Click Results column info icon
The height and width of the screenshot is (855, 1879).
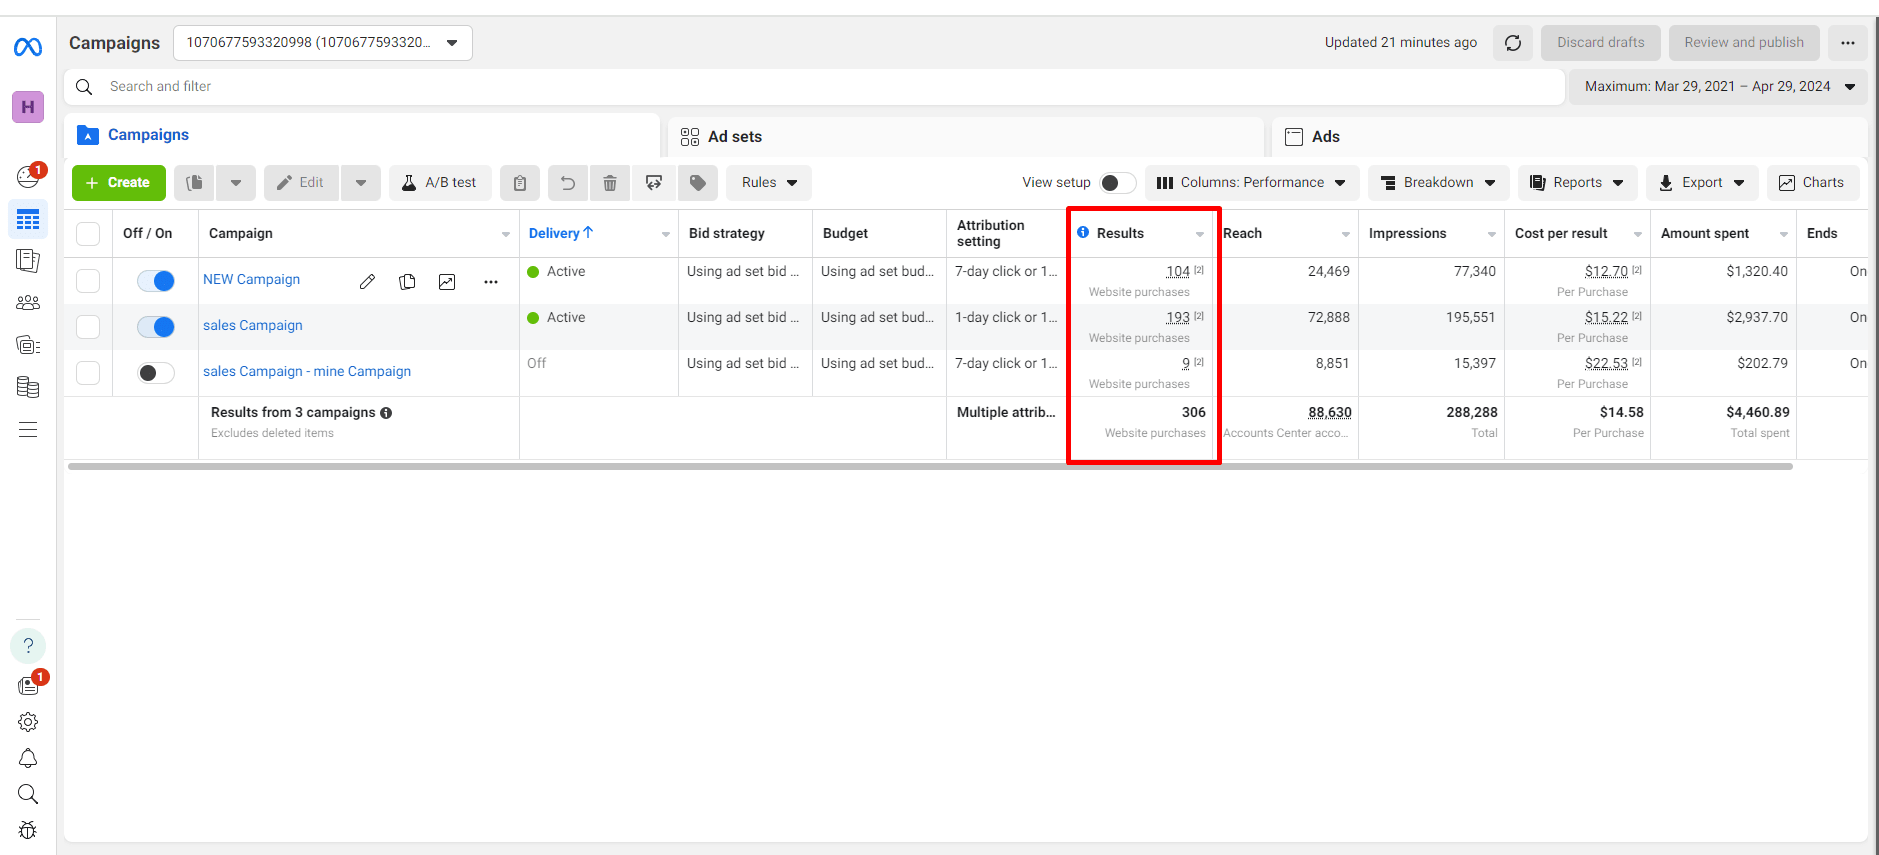(1083, 232)
